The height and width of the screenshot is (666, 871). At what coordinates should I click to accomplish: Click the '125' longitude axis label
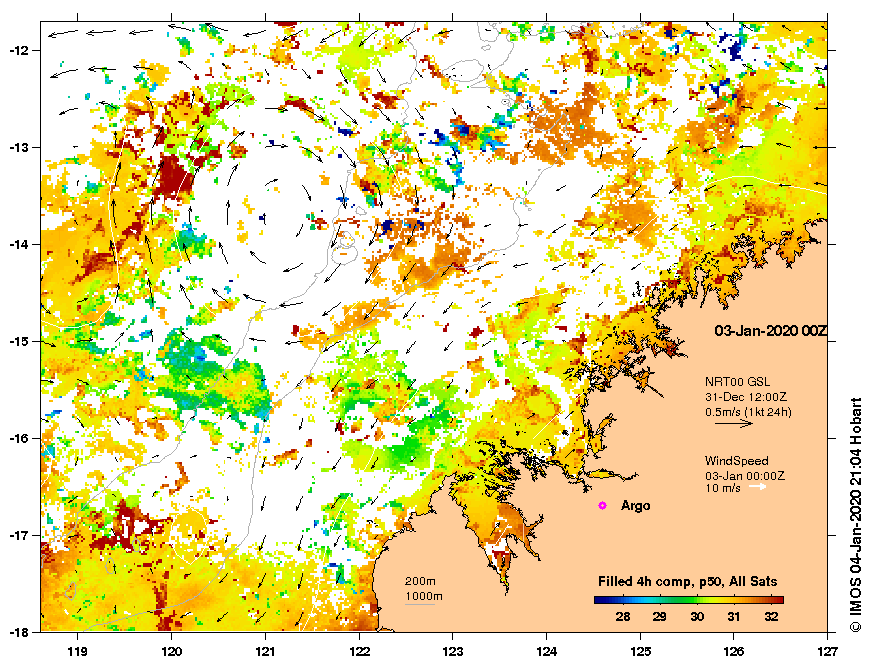pos(640,651)
